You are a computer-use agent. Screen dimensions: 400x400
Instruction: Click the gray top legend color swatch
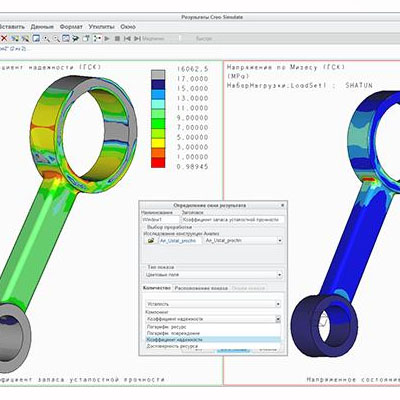pyautogui.click(x=158, y=75)
